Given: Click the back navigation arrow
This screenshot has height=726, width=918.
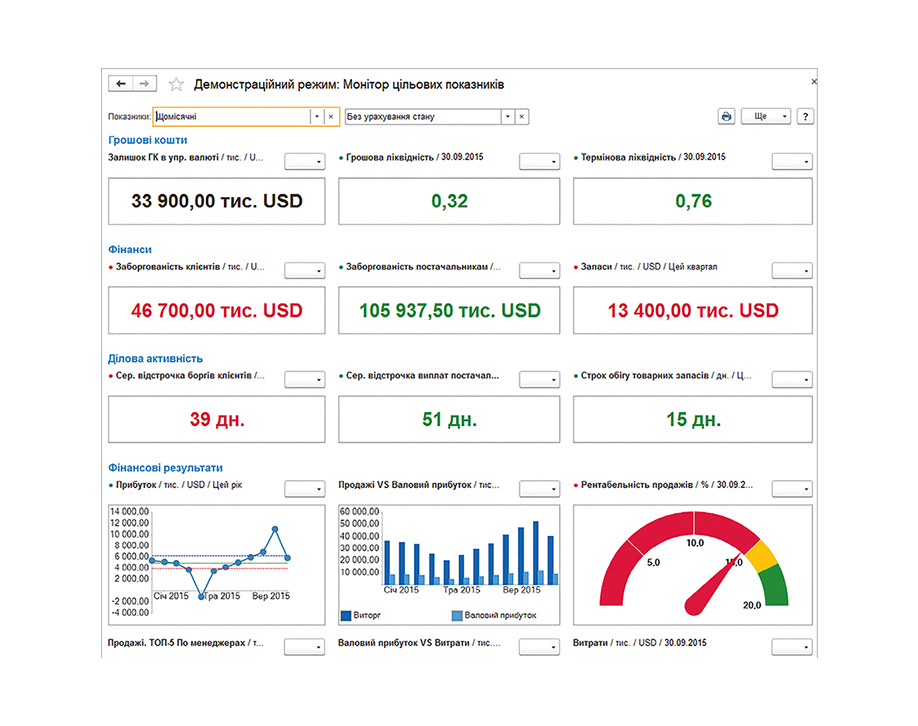Looking at the screenshot, I should coord(122,84).
